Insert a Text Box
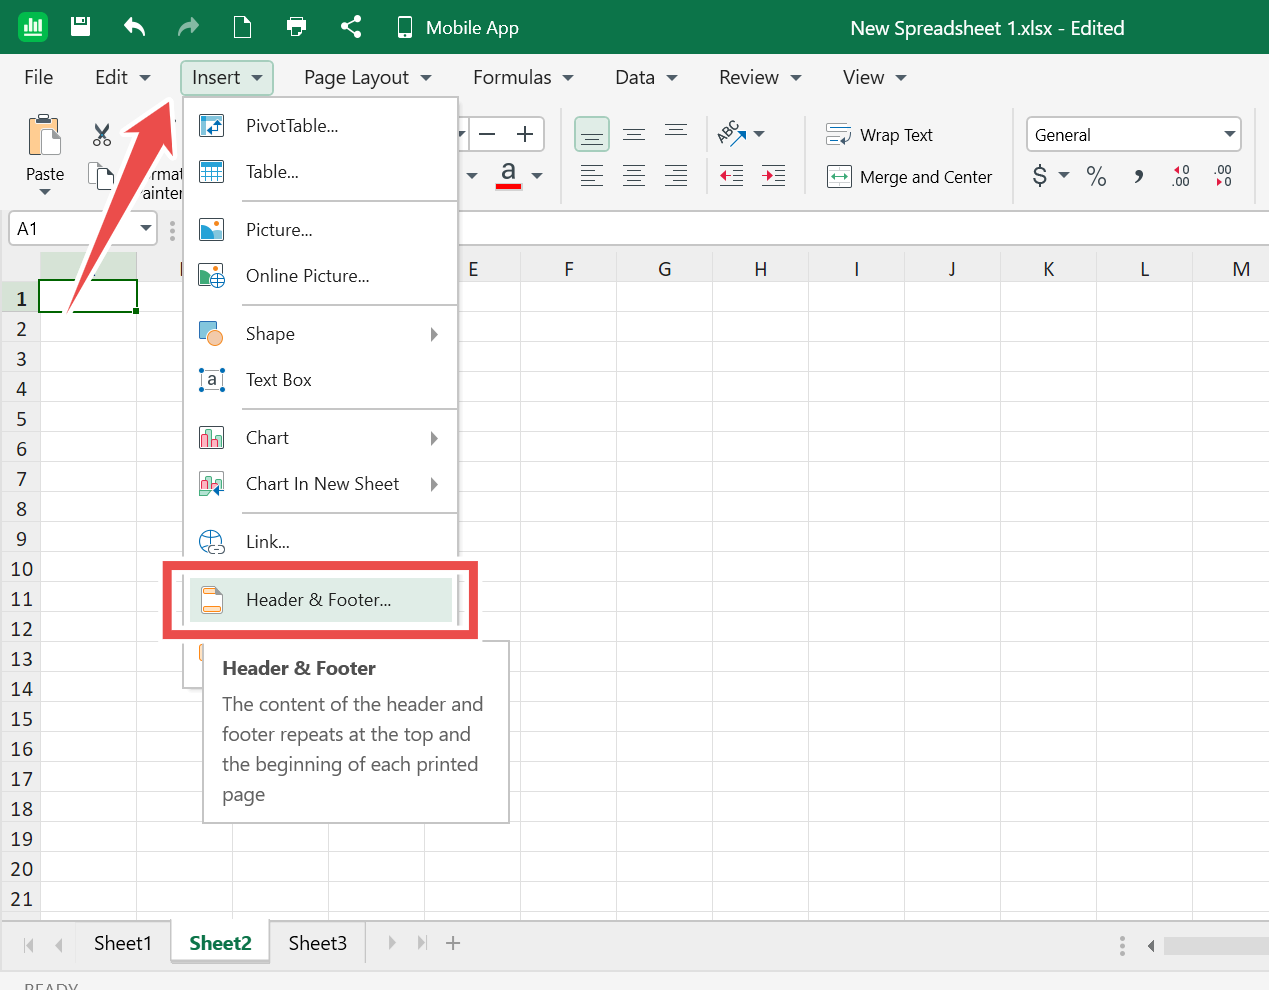This screenshot has height=990, width=1269. pos(320,380)
